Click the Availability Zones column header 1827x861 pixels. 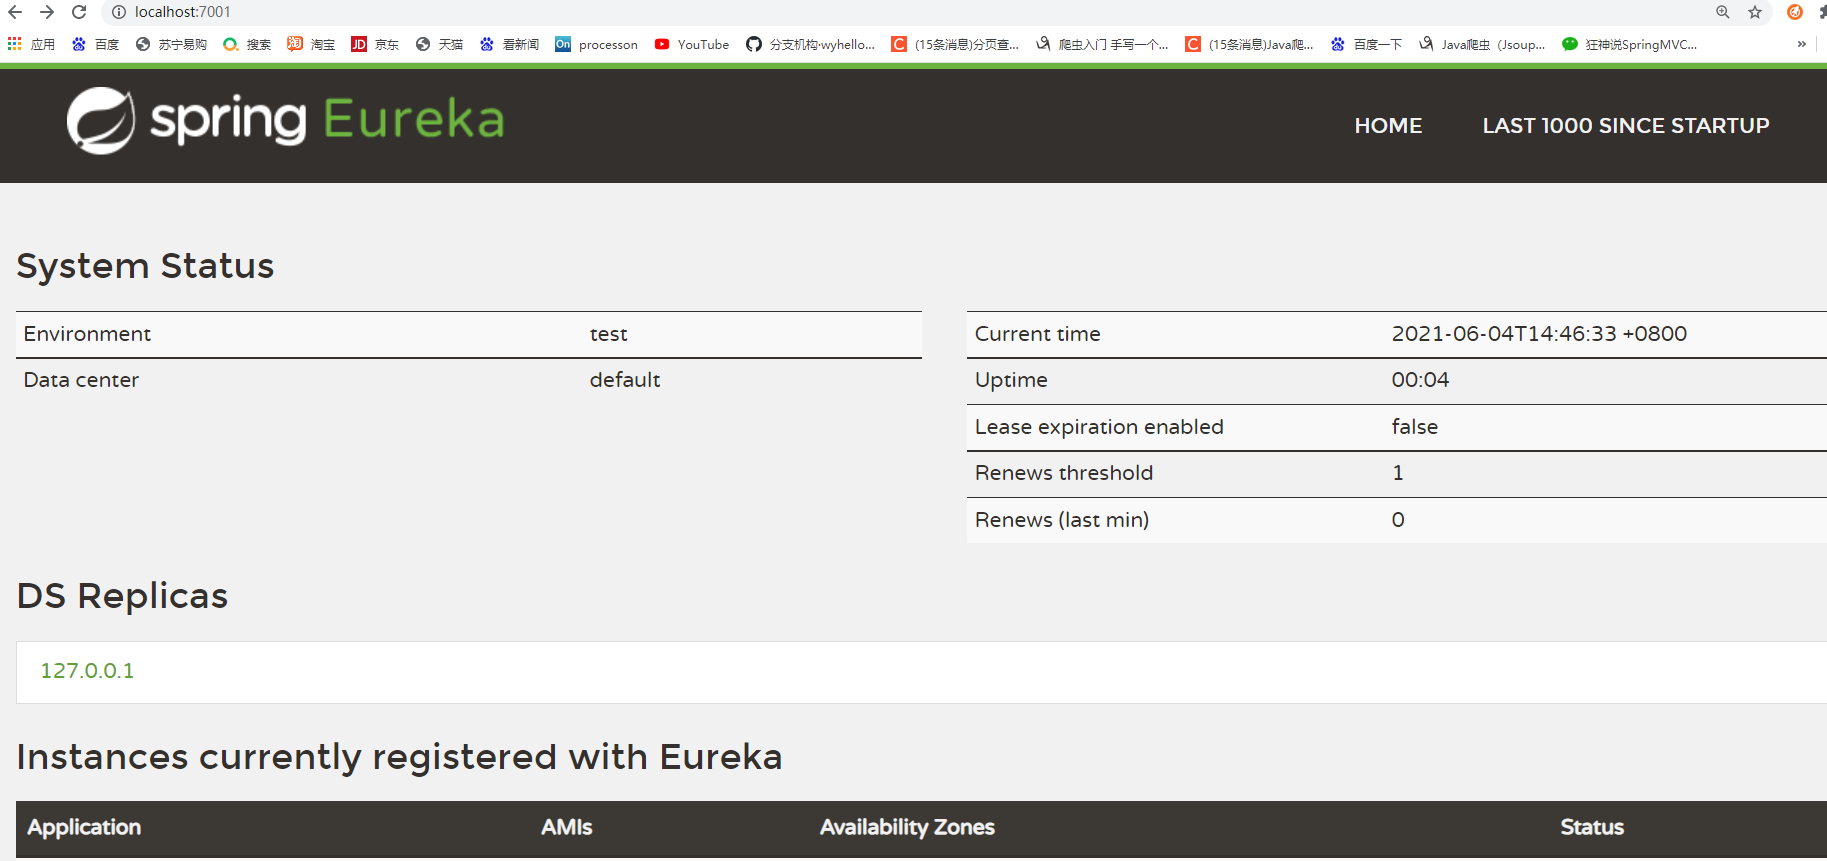tap(907, 827)
